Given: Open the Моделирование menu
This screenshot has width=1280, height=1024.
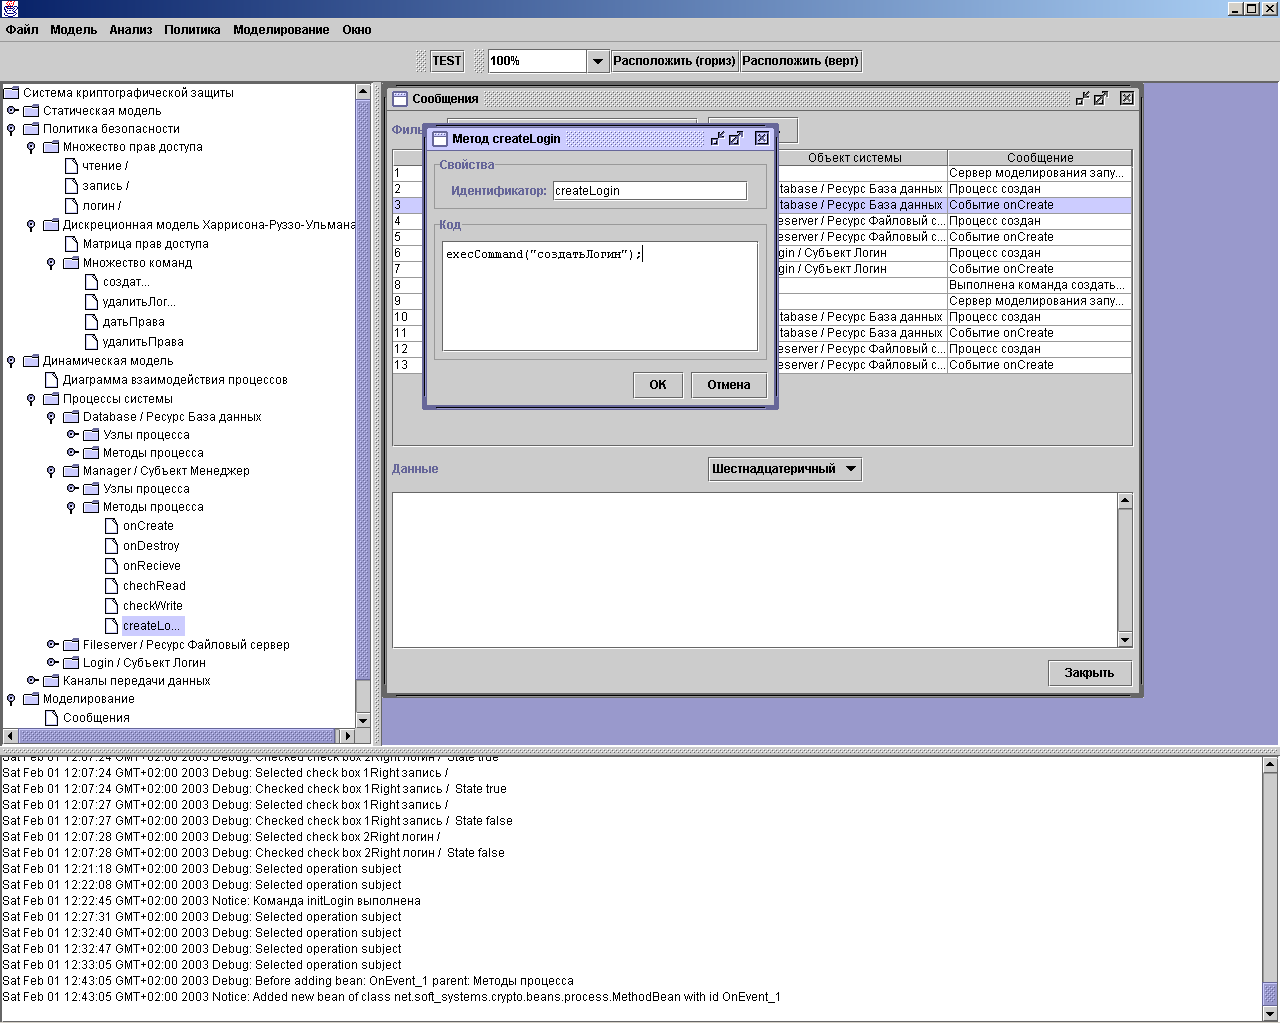Looking at the screenshot, I should [x=281, y=30].
